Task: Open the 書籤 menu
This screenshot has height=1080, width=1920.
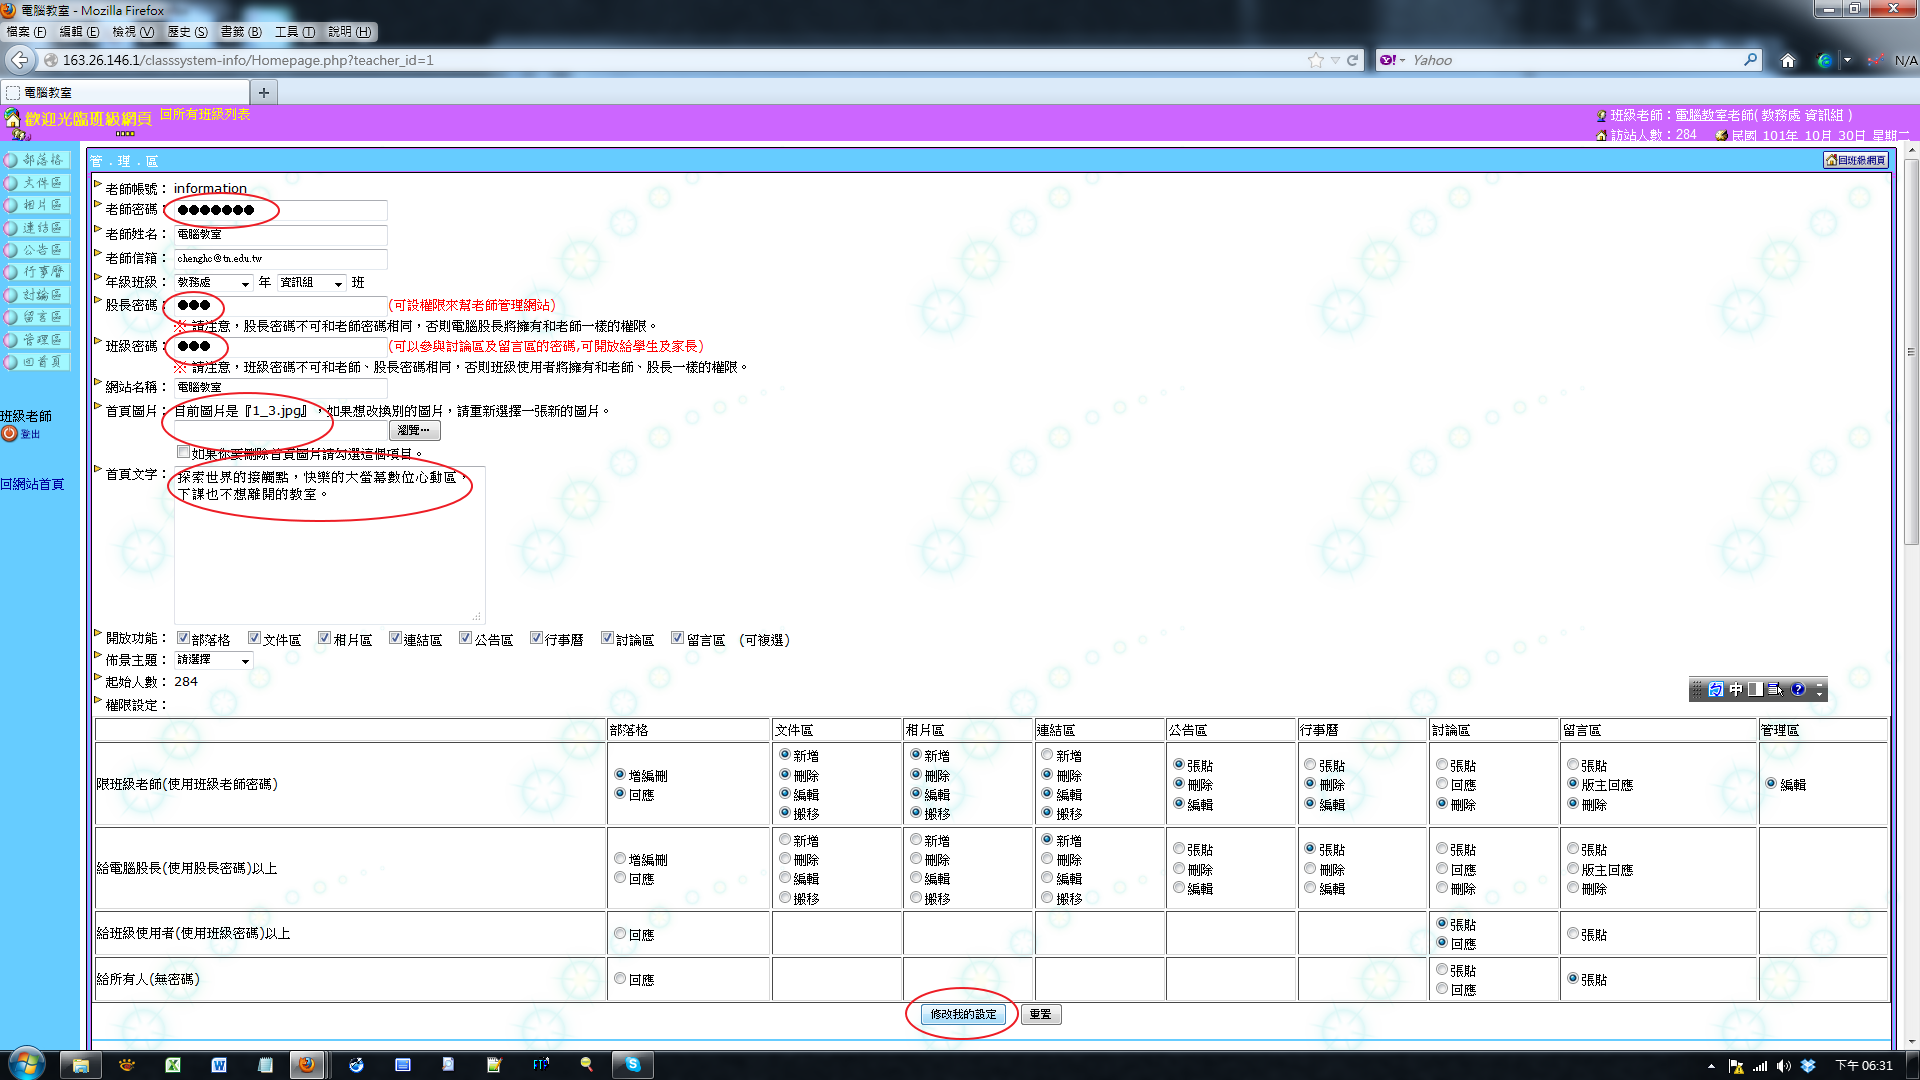Action: (x=241, y=32)
